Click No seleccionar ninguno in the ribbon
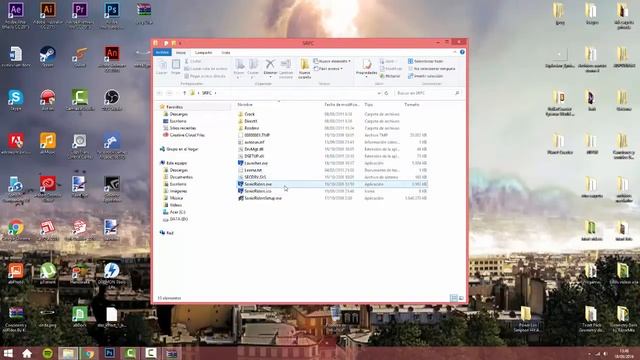This screenshot has height=360, width=640. click(x=431, y=69)
